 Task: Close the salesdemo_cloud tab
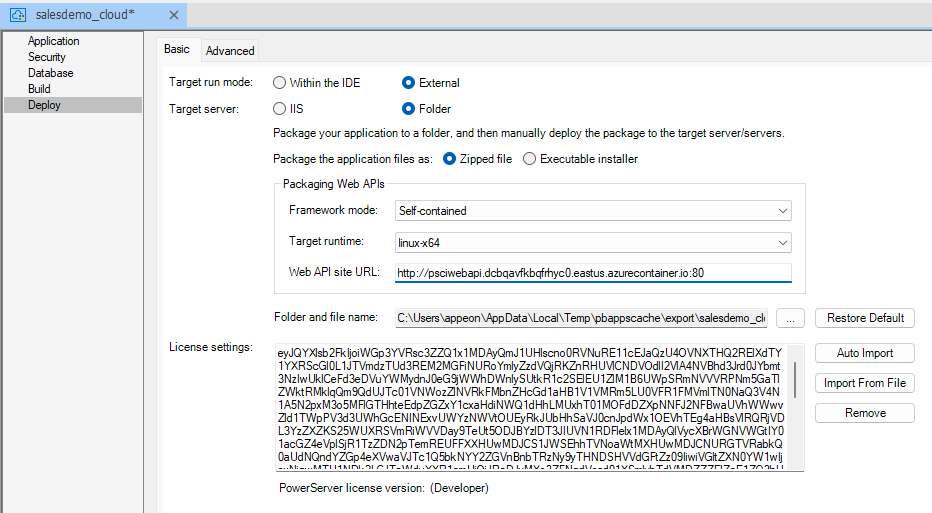coord(174,15)
